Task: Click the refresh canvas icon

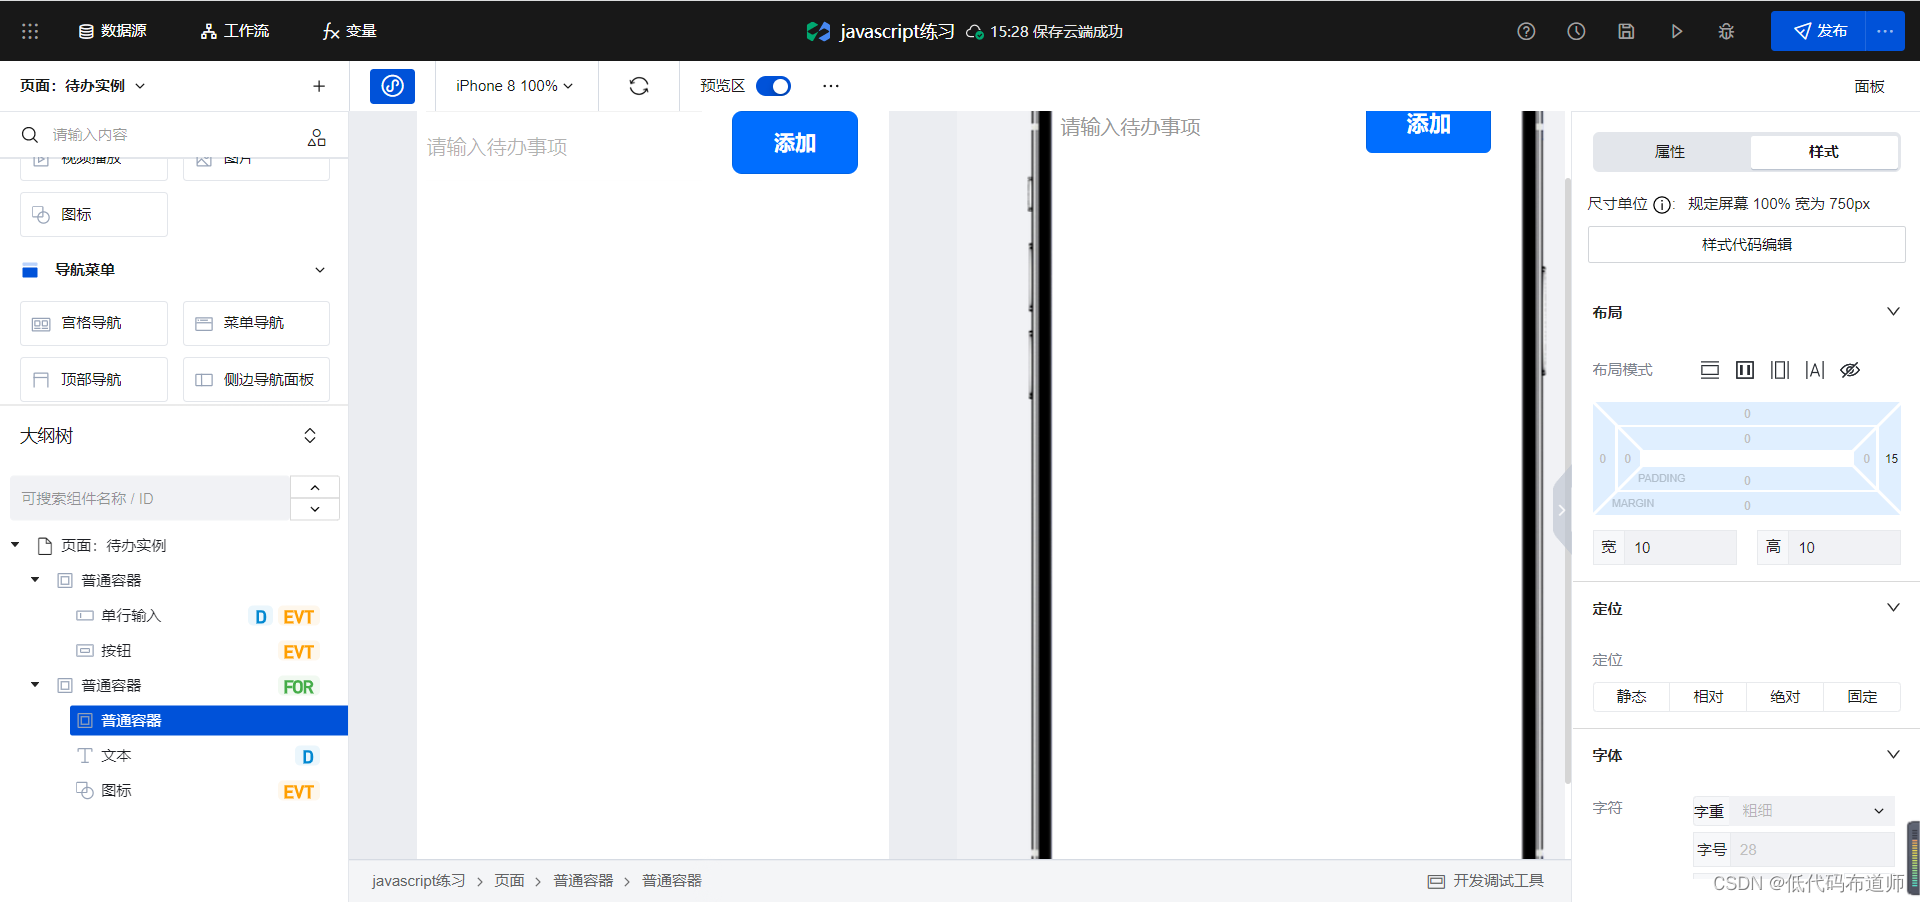Action: point(639,86)
